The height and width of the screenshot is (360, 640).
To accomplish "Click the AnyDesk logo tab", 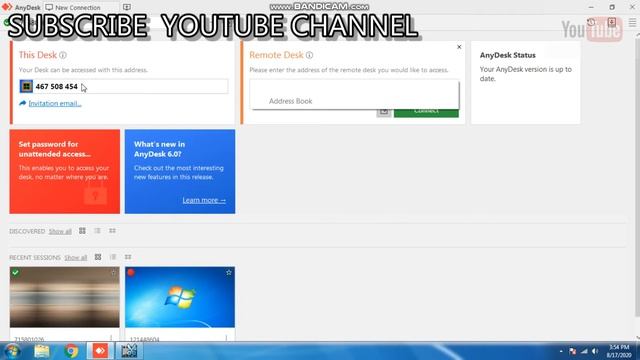I will 21,7.
